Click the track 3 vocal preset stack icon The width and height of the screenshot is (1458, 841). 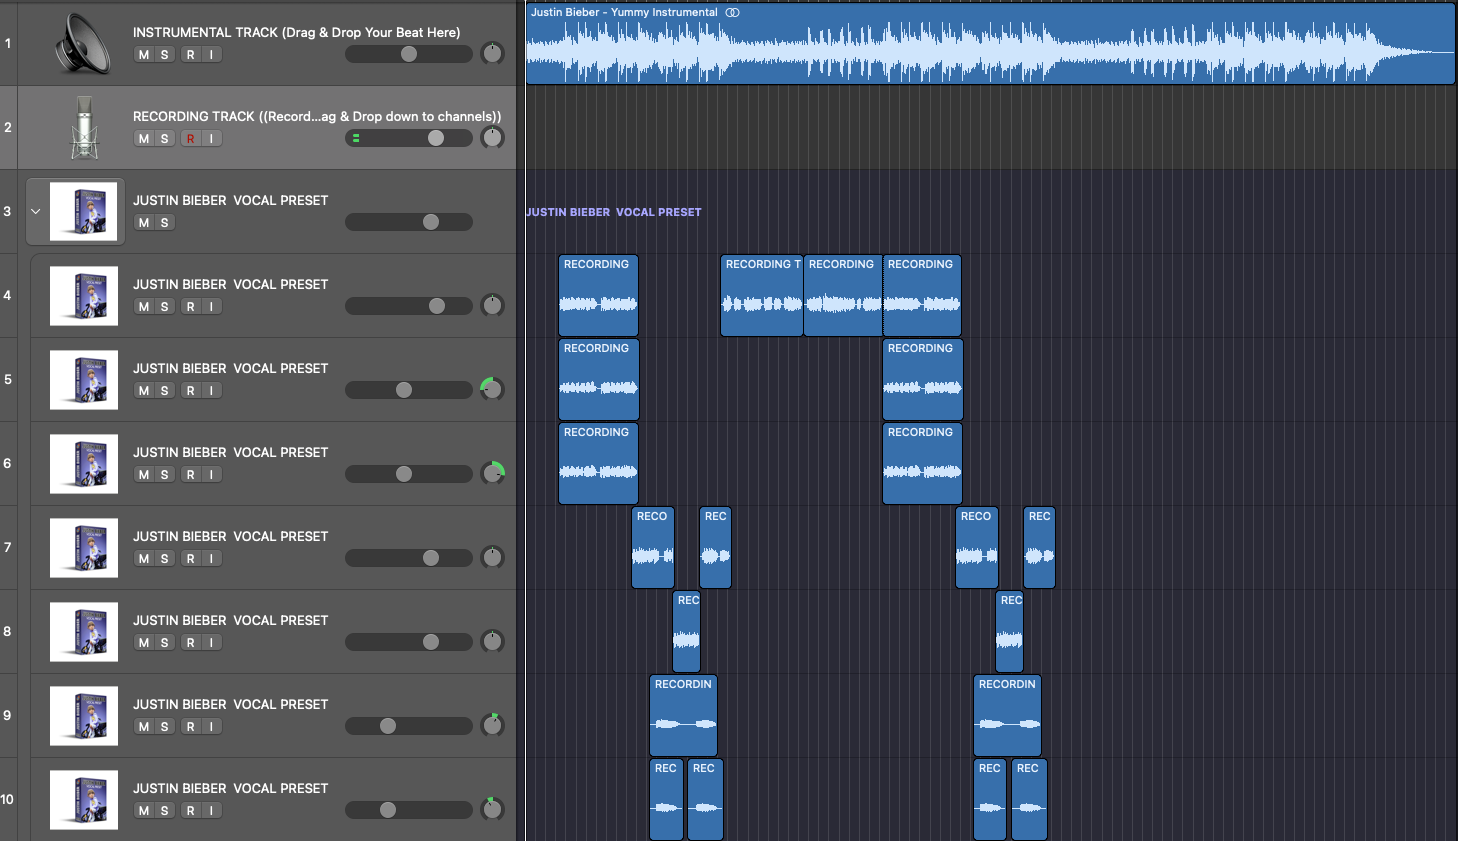coord(84,211)
